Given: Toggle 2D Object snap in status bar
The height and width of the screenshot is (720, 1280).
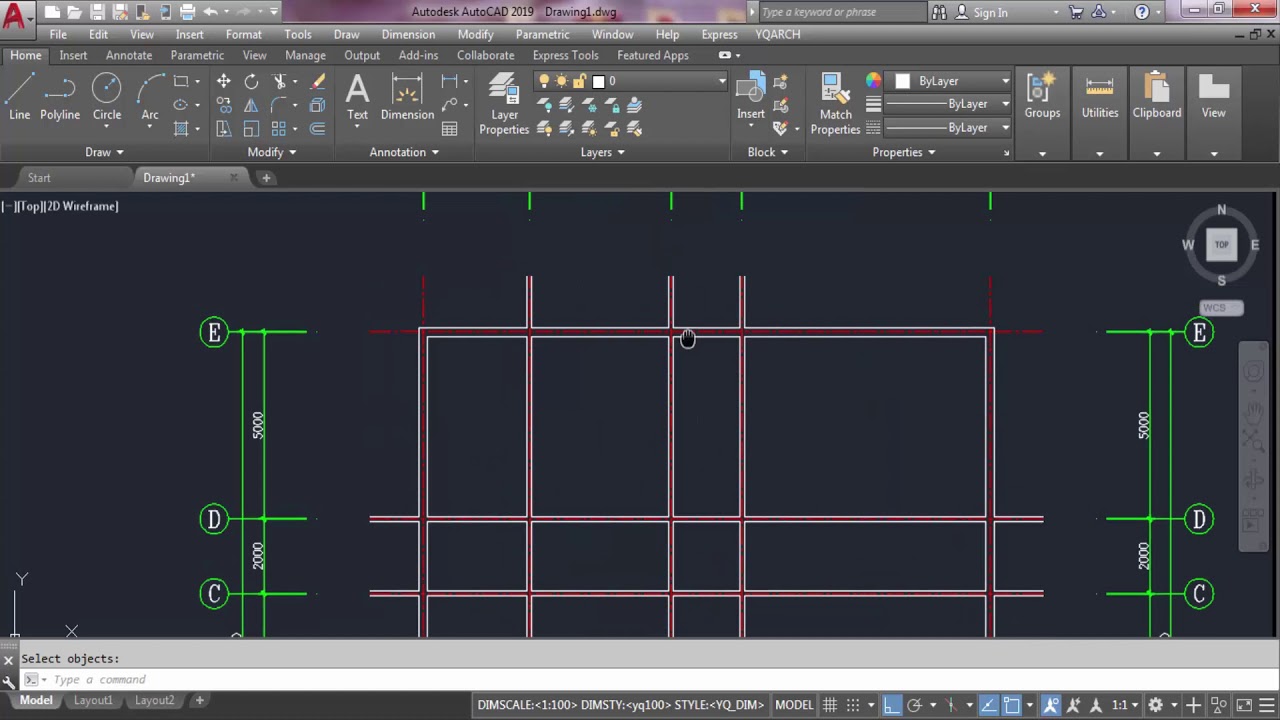Looking at the screenshot, I should [1012, 705].
